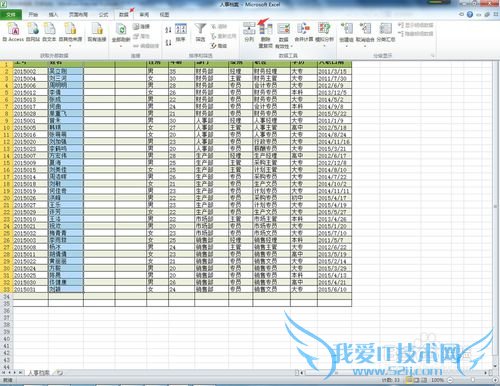Click the Advanced (高级) filter button
The image size is (500, 386).
click(x=219, y=46)
